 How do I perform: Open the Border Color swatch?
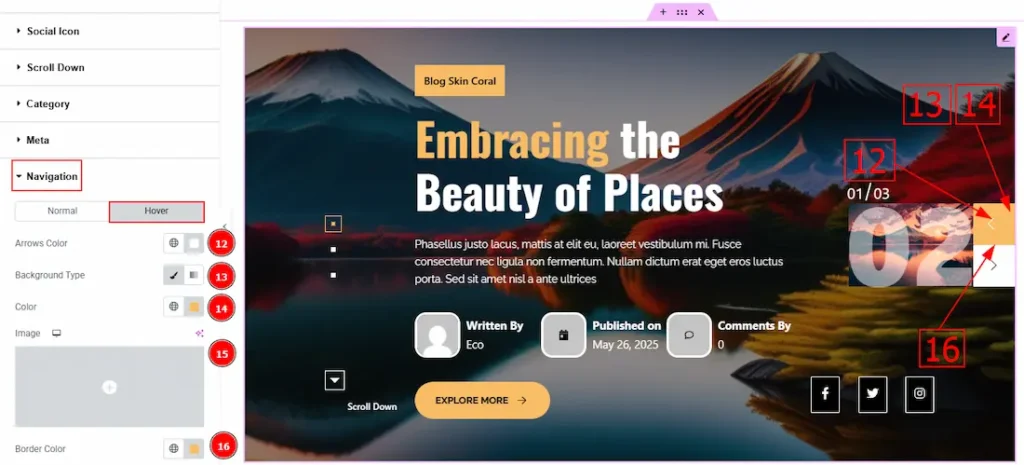point(194,448)
